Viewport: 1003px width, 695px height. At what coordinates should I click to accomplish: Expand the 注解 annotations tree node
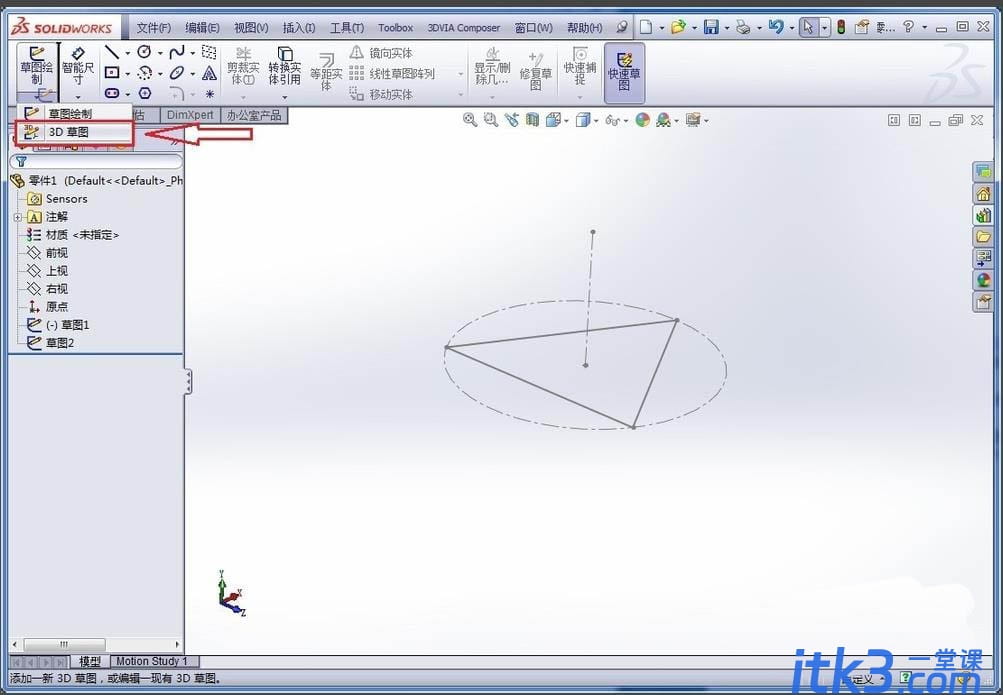point(17,217)
